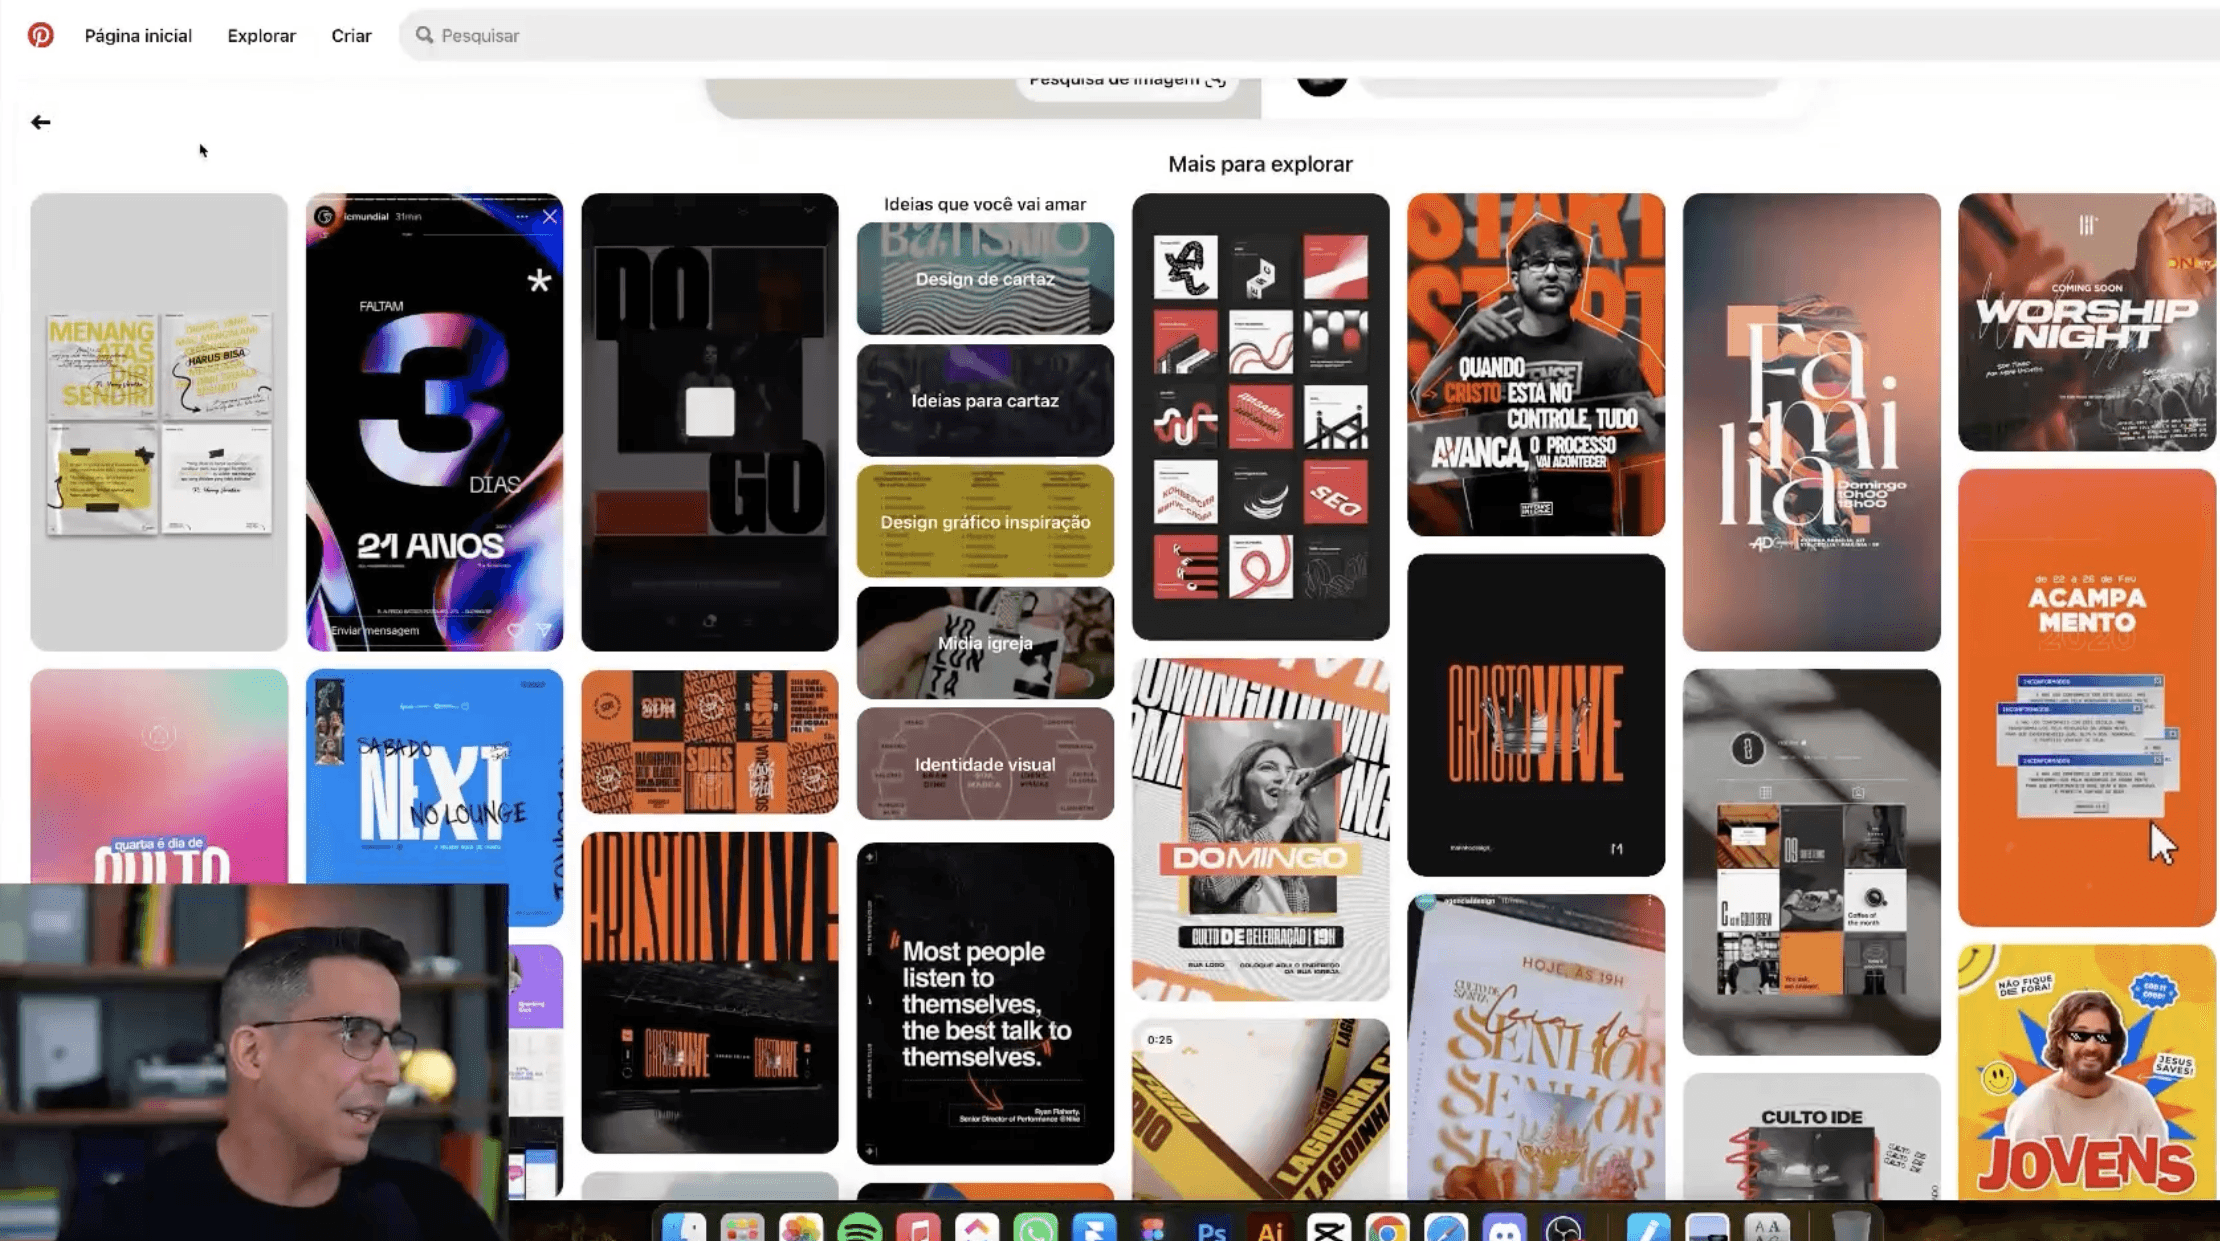Select the Identidade visual idea tile
Viewport: 2220px width, 1241px height.
click(985, 764)
